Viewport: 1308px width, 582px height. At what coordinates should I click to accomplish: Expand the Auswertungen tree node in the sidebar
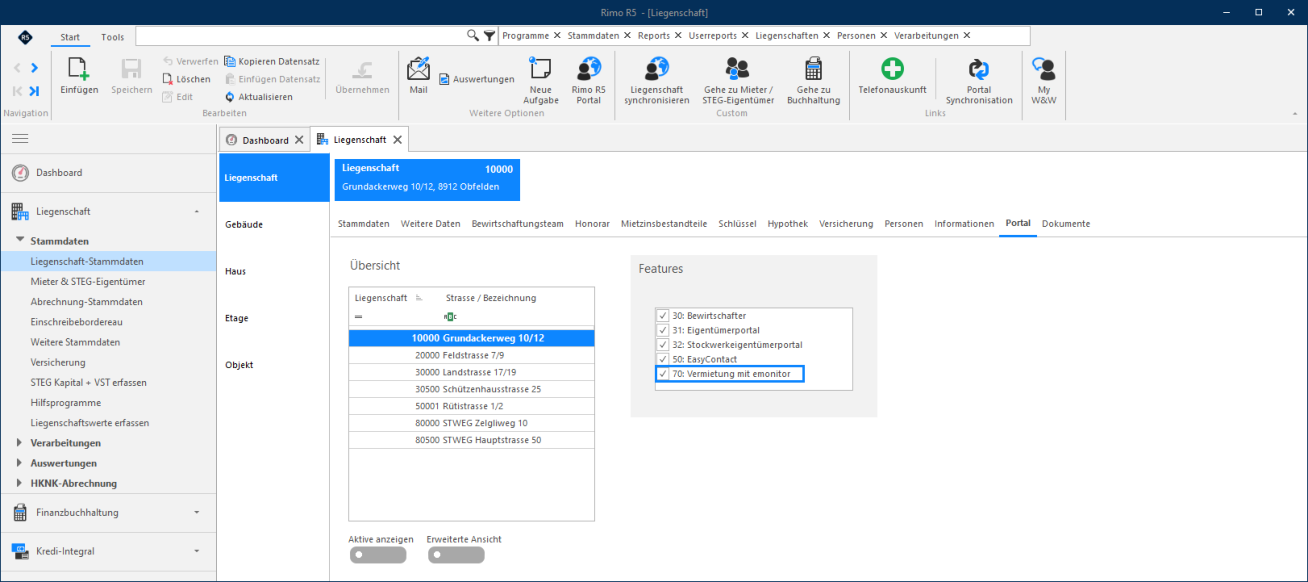click(x=20, y=463)
